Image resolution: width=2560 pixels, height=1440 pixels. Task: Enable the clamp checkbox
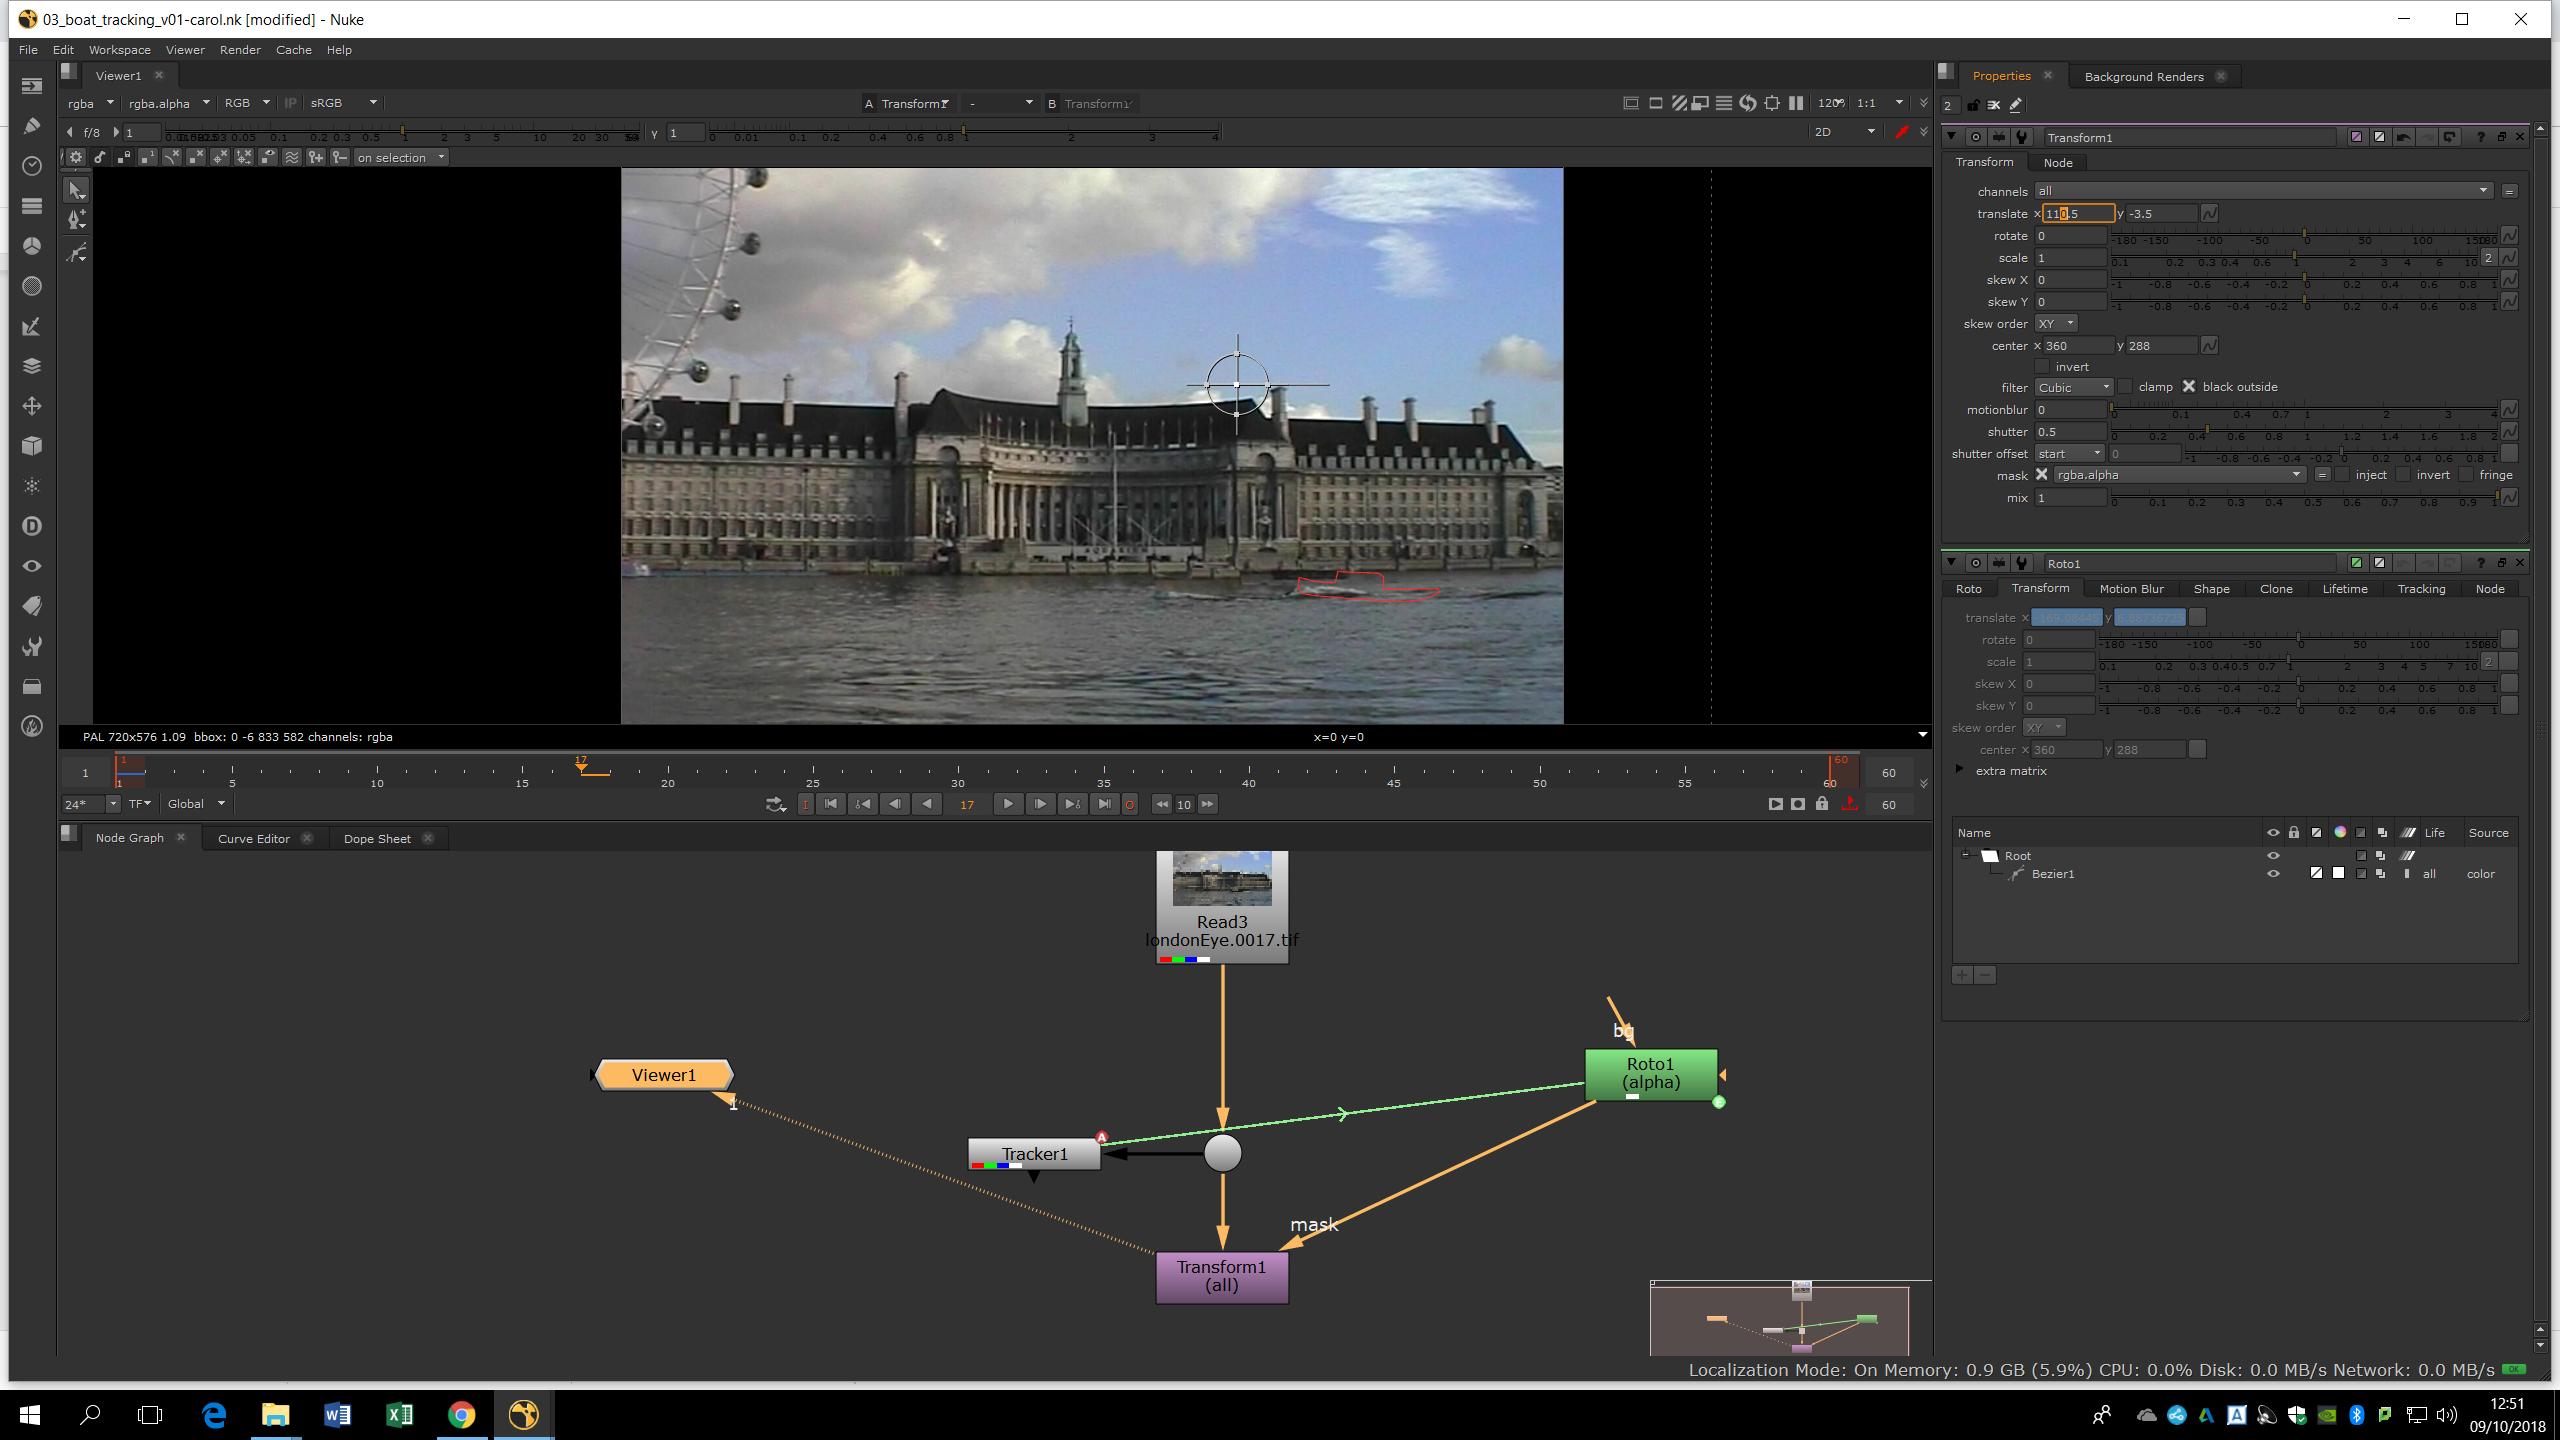pyautogui.click(x=2125, y=387)
